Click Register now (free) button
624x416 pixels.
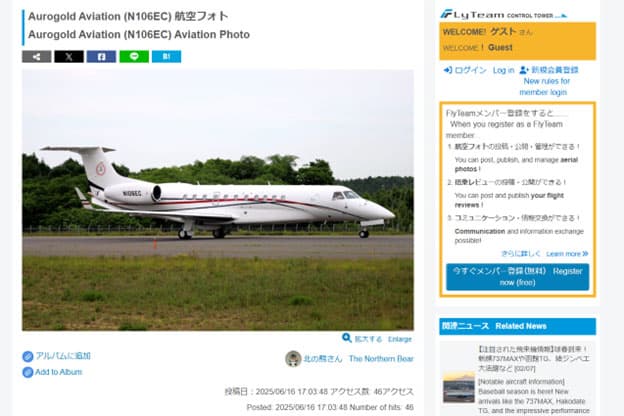point(517,277)
